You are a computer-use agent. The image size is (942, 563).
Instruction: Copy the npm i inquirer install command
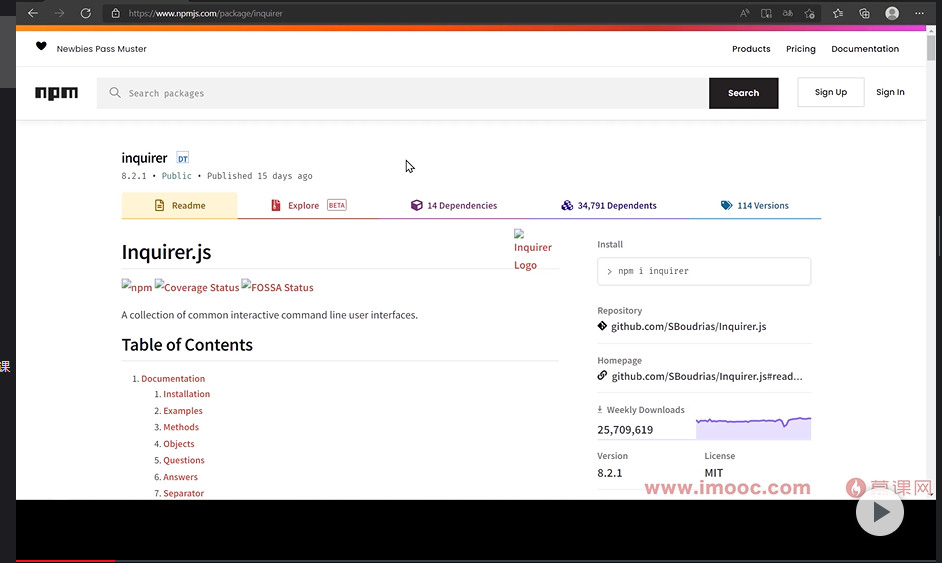click(x=704, y=271)
